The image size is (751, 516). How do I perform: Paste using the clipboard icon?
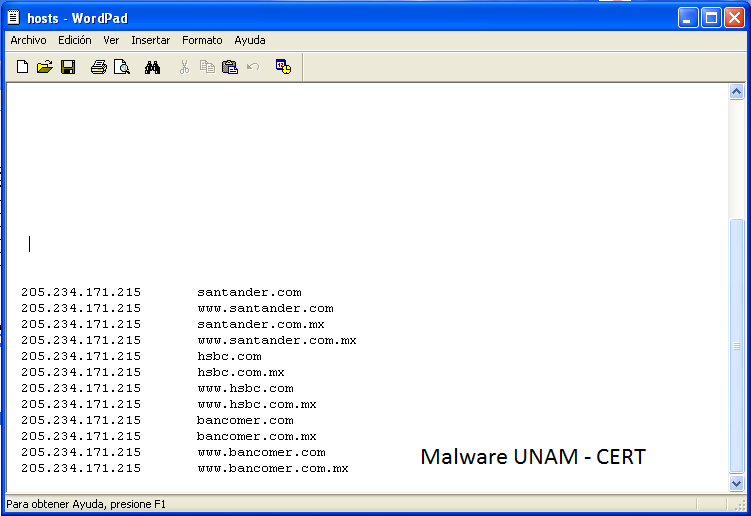(x=230, y=67)
